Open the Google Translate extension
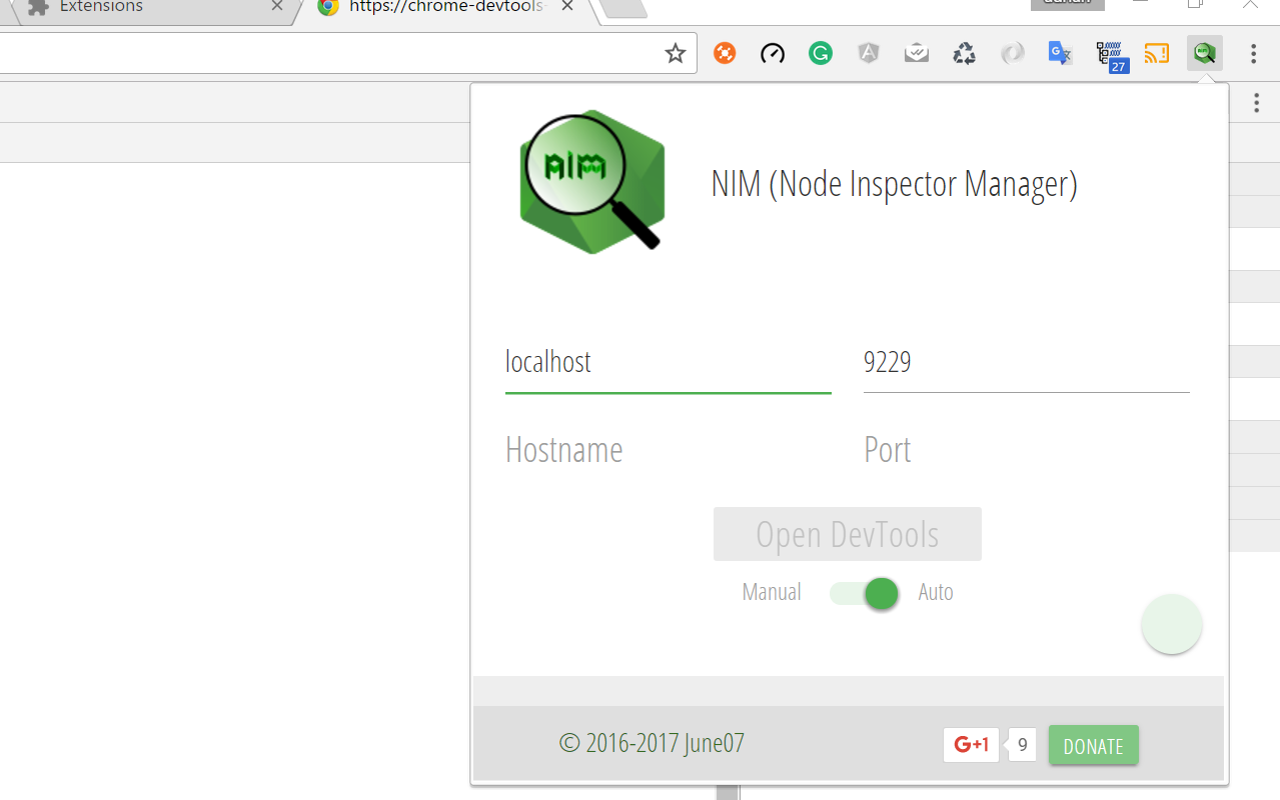The height and width of the screenshot is (800, 1280). (x=1060, y=53)
